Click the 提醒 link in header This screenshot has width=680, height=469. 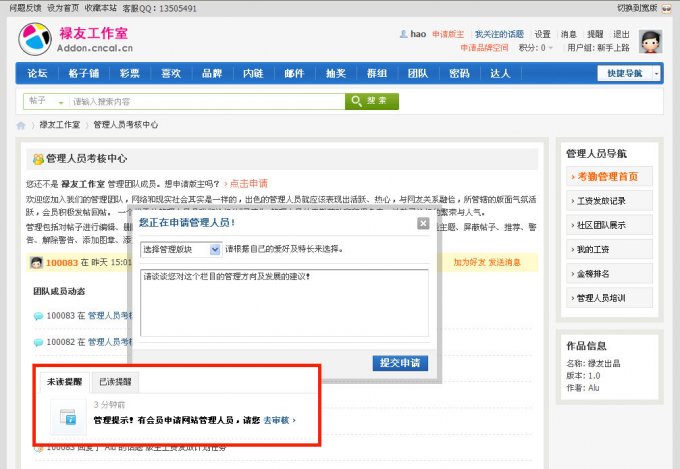[595, 34]
